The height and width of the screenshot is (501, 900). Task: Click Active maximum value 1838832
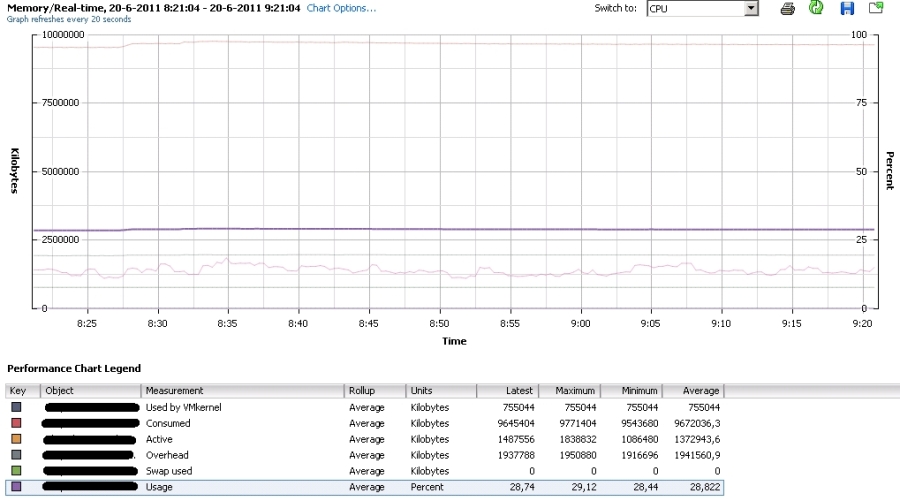click(578, 439)
